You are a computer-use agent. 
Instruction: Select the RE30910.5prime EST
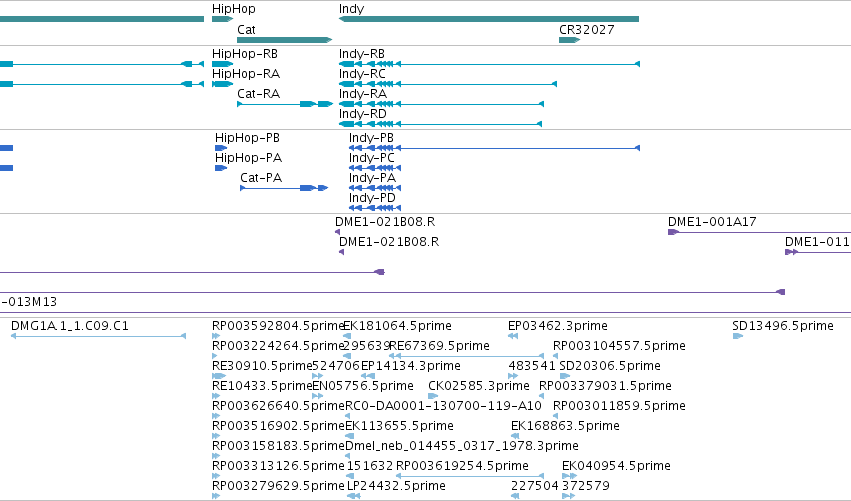219,376
